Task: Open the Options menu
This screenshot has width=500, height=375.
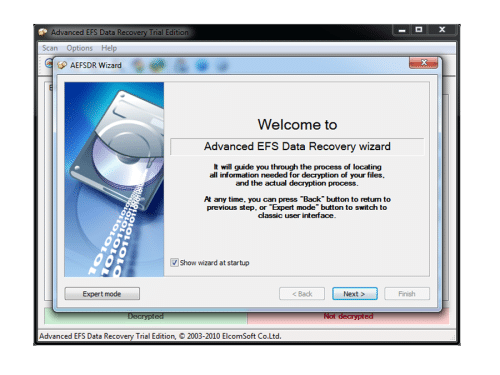Action: click(x=79, y=48)
